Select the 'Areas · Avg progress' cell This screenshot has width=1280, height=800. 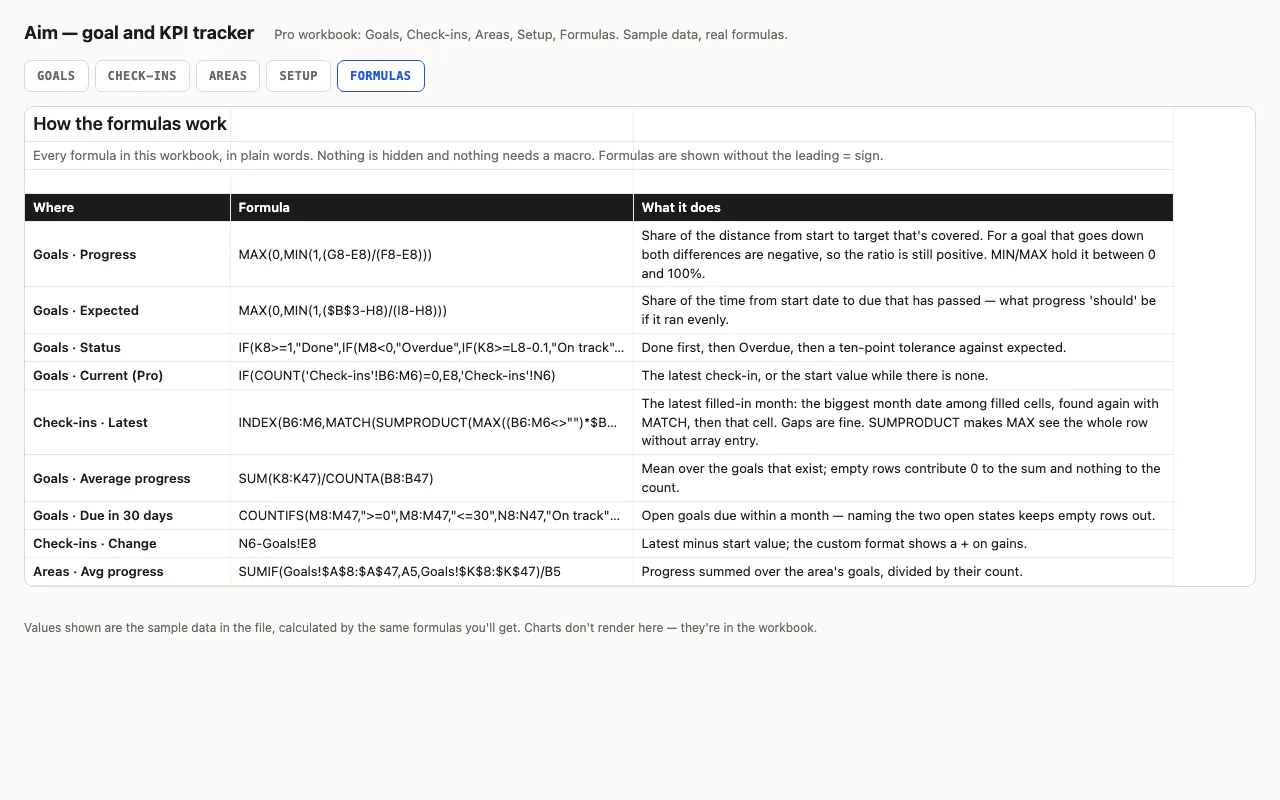pos(128,572)
